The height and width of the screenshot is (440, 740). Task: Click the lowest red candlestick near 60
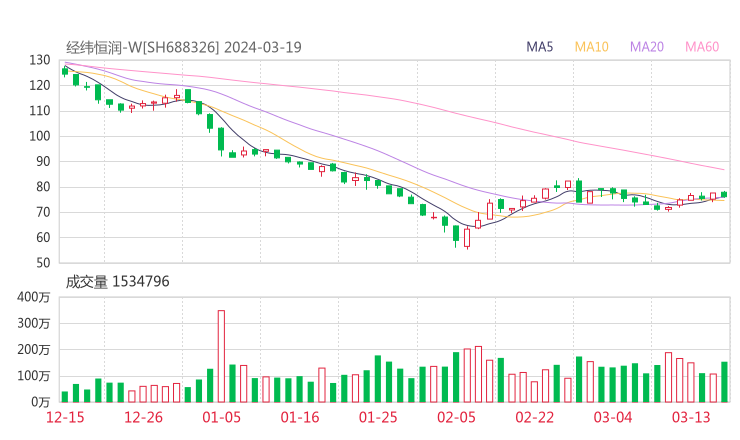(x=467, y=237)
